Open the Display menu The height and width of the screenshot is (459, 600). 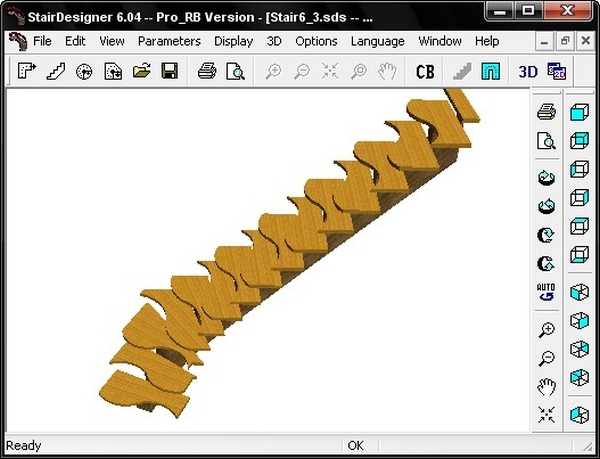point(233,41)
